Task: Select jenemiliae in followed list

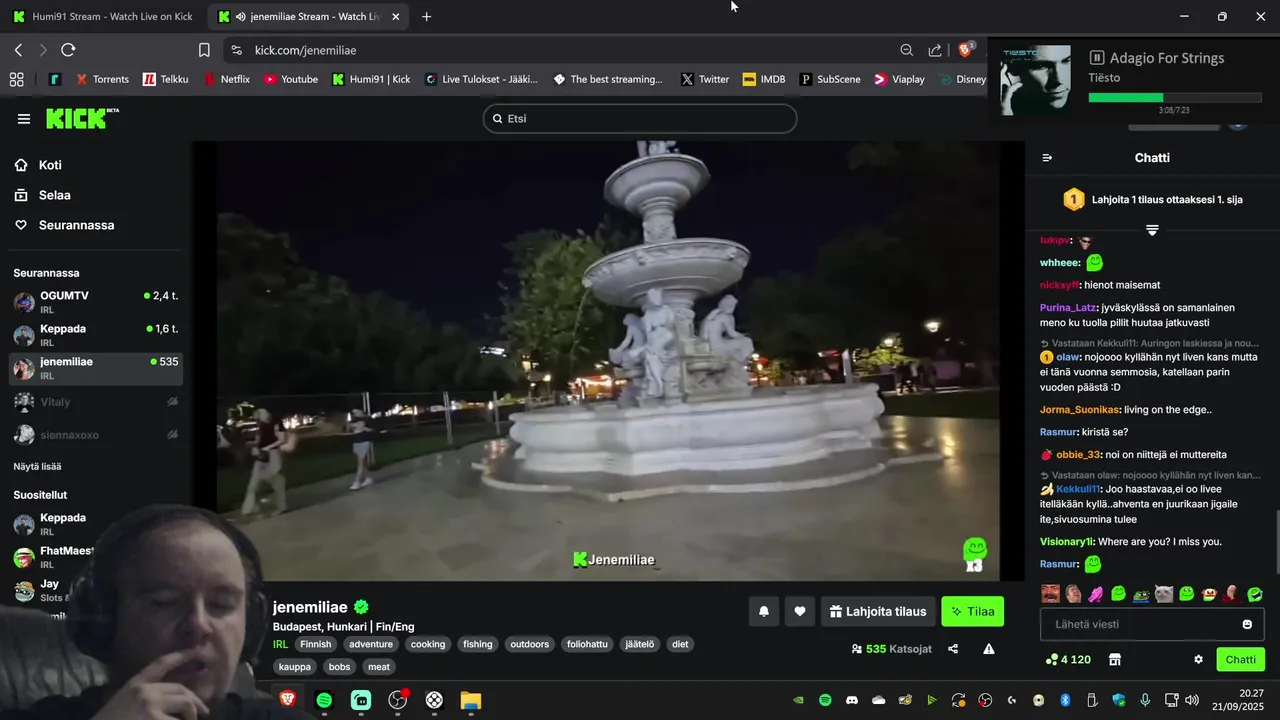Action: pos(96,368)
